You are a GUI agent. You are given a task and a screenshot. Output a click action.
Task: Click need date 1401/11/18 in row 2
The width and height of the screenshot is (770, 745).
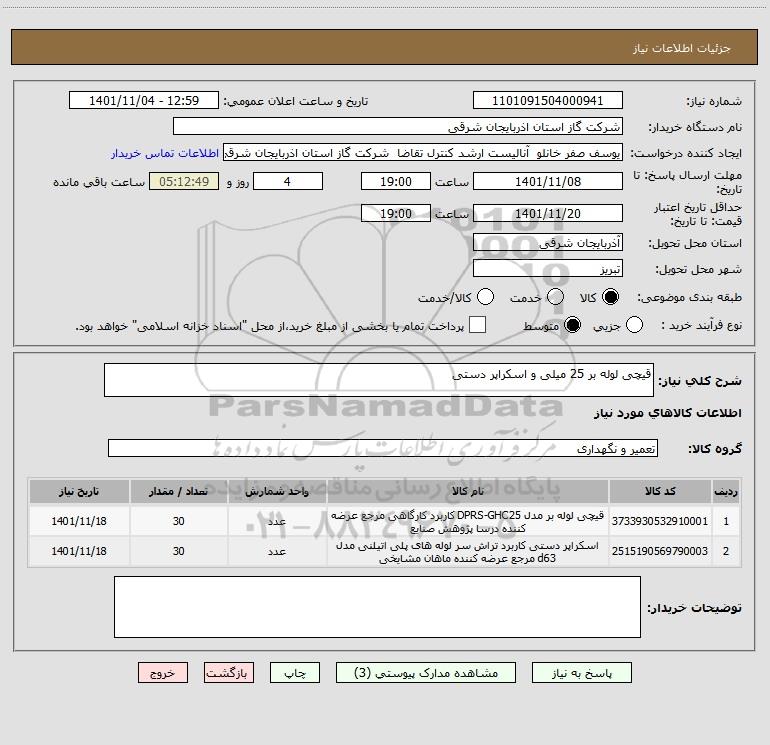pos(79,551)
